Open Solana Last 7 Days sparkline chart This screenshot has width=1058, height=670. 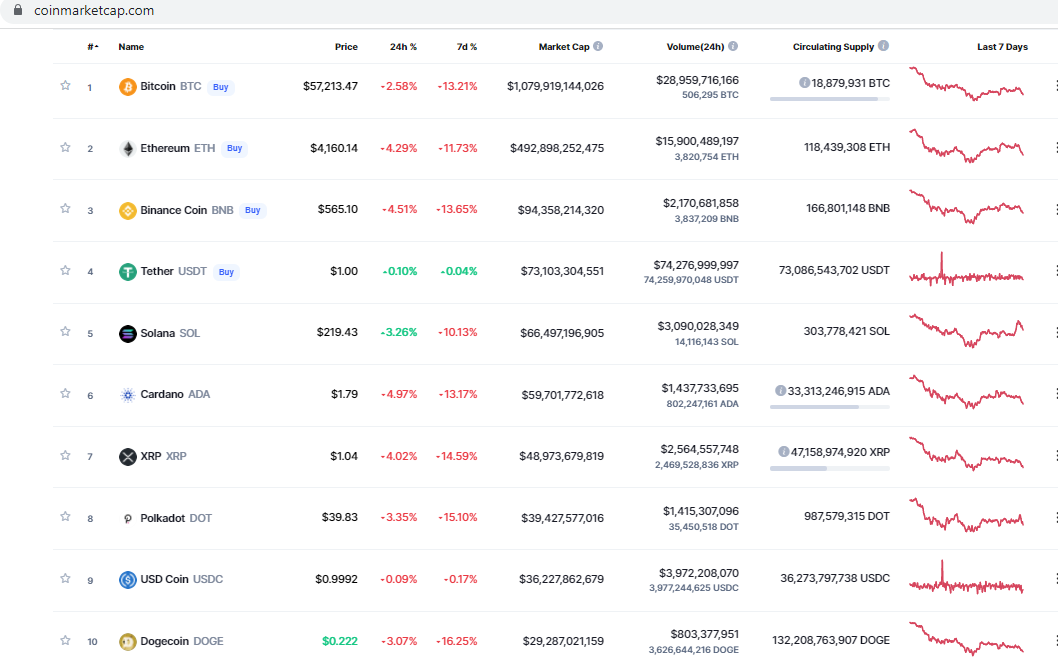966,331
